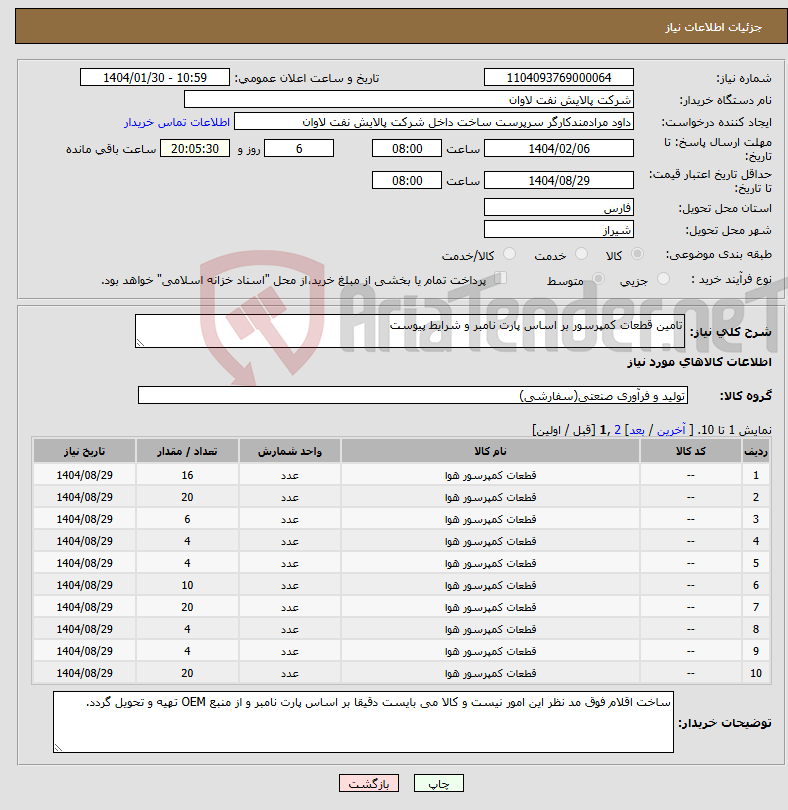The height and width of the screenshot is (810, 788).
Task: Select the کالا radio button
Action: 638,254
